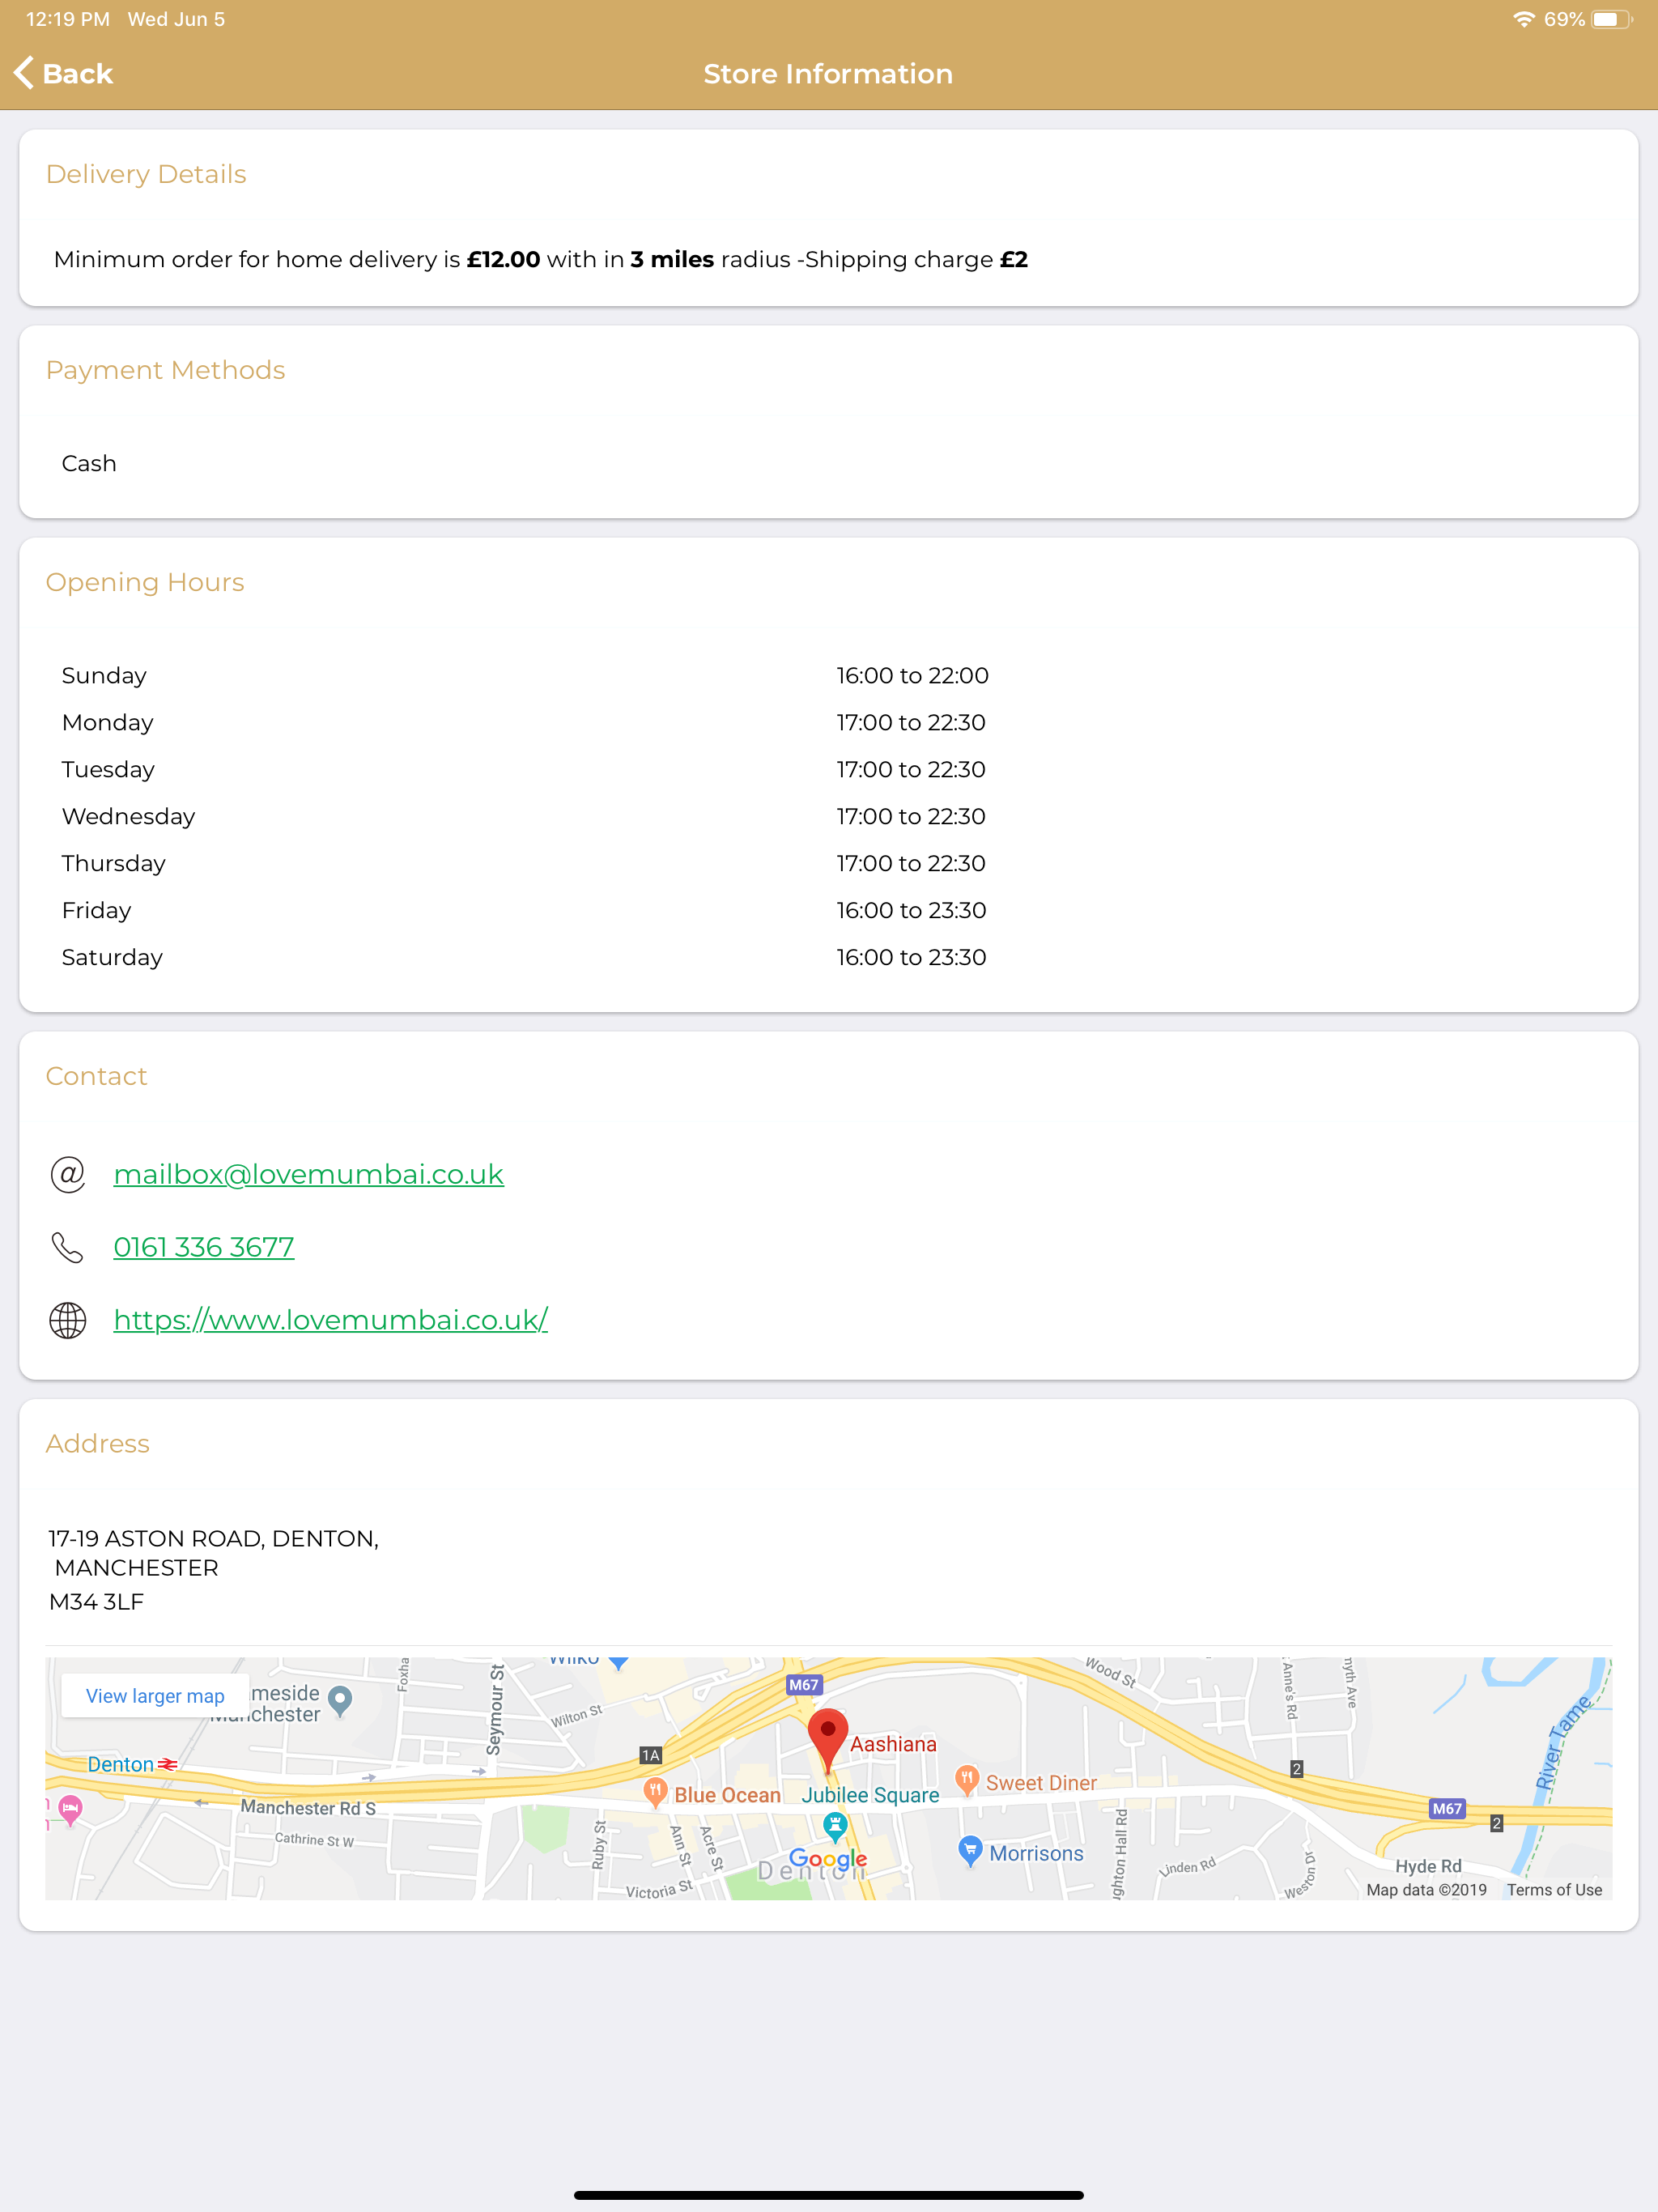Tap the Wi-Fi icon in status bar
This screenshot has height=2212, width=1658.
click(1523, 19)
